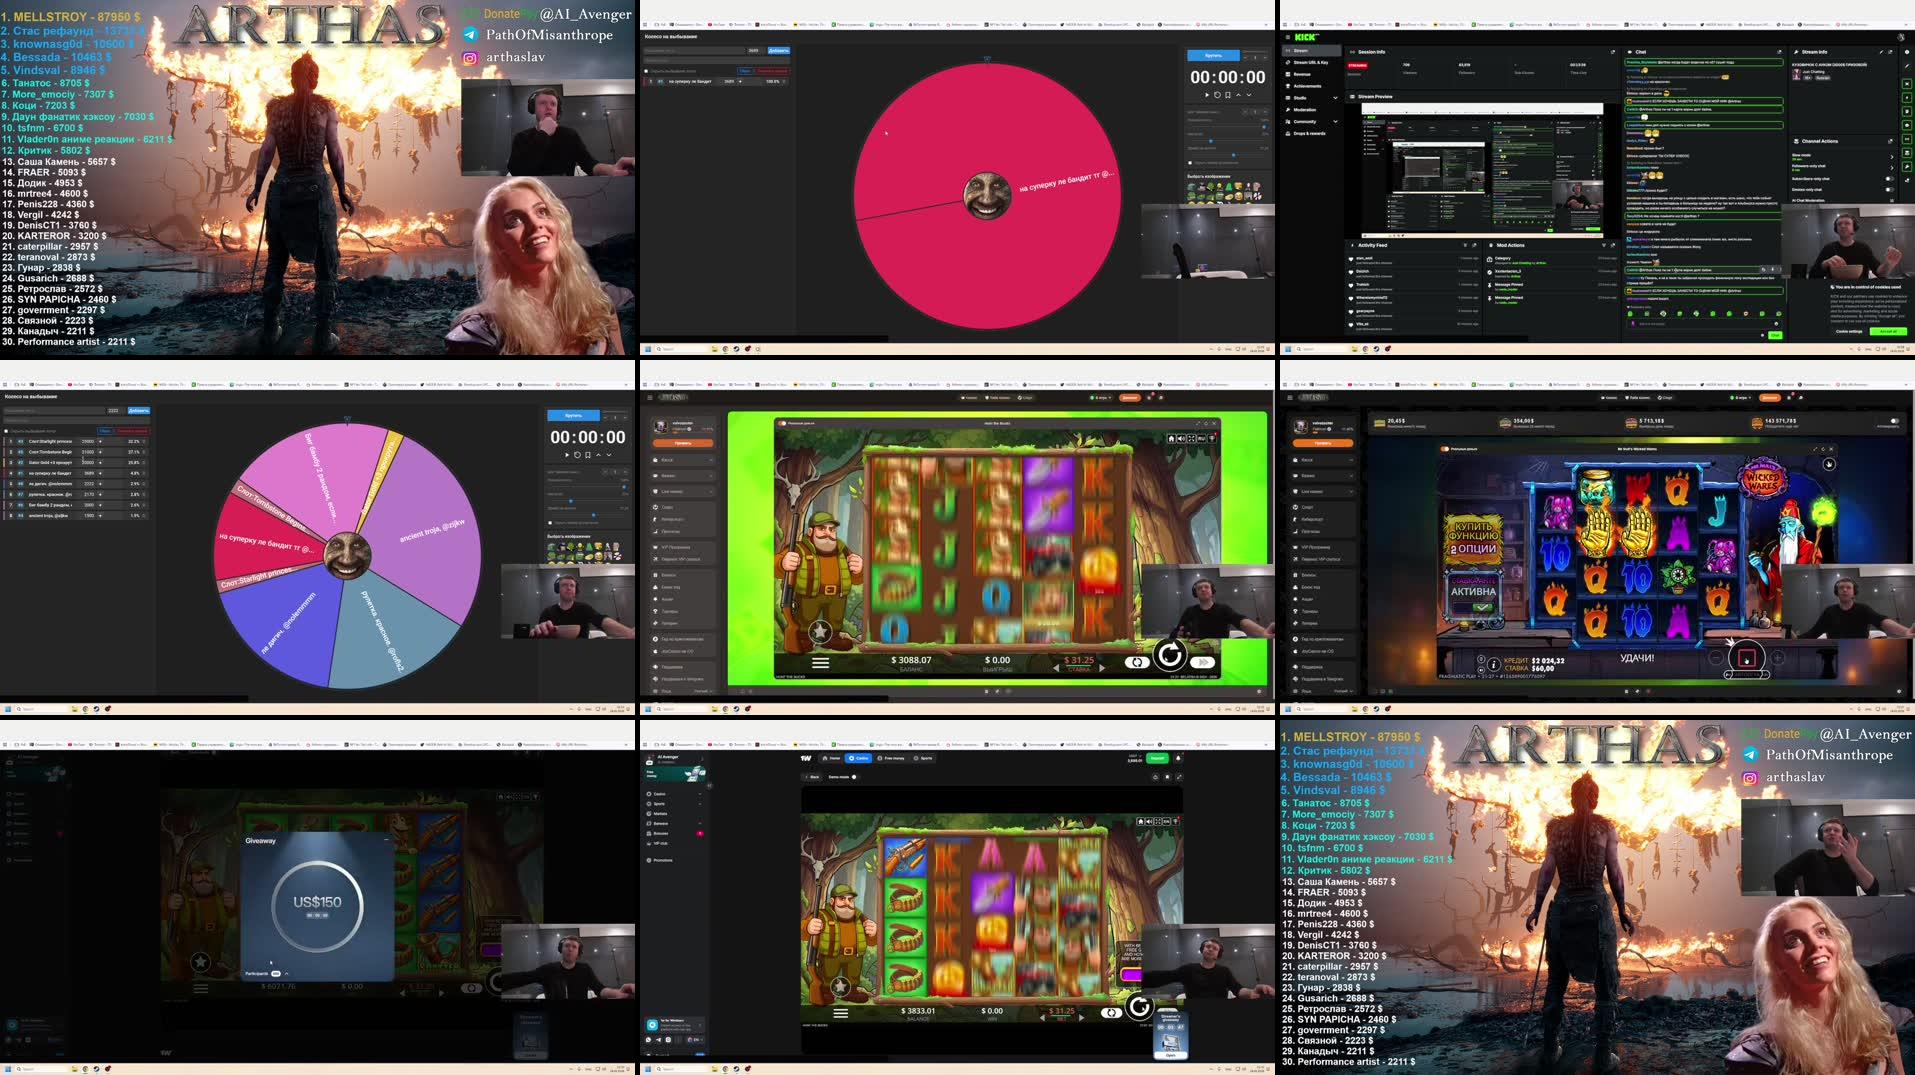1915x1075 pixels.
Task: Click middle slider handle on red wheel screen
Action: point(1211,141)
